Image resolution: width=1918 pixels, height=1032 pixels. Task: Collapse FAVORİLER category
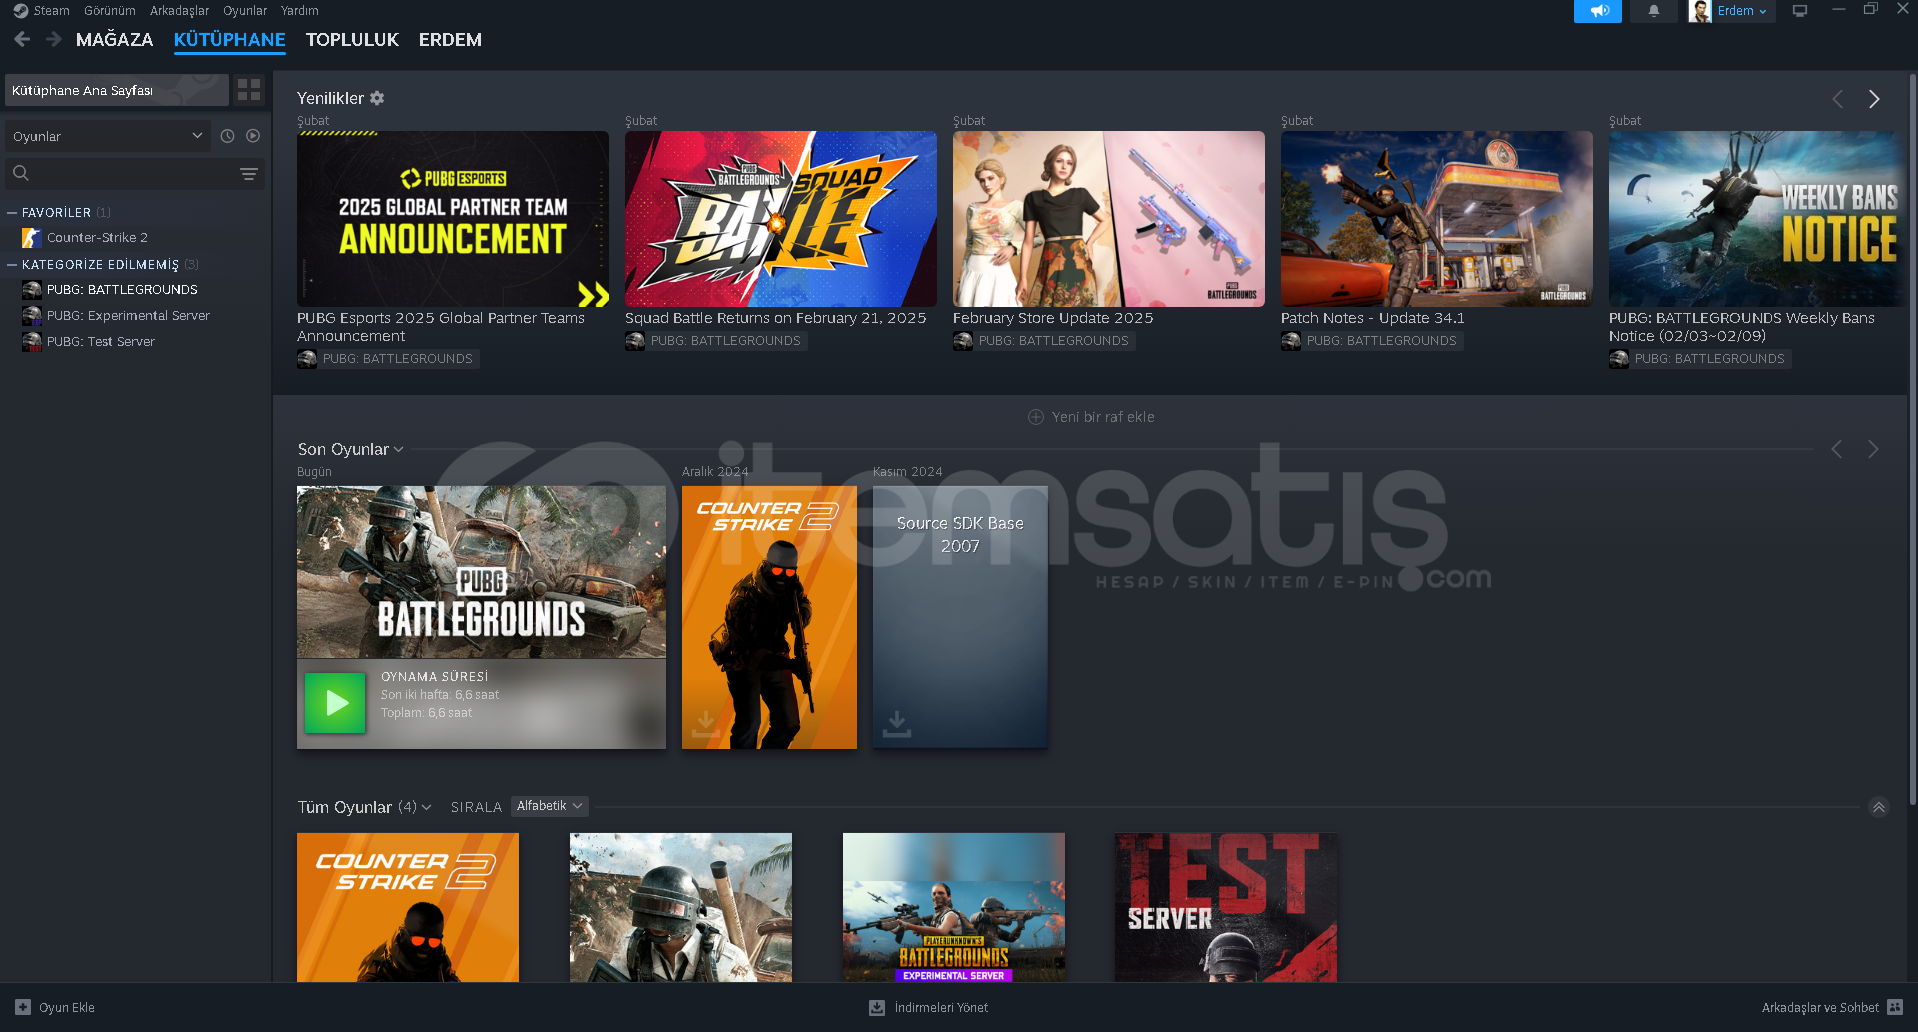coord(12,213)
